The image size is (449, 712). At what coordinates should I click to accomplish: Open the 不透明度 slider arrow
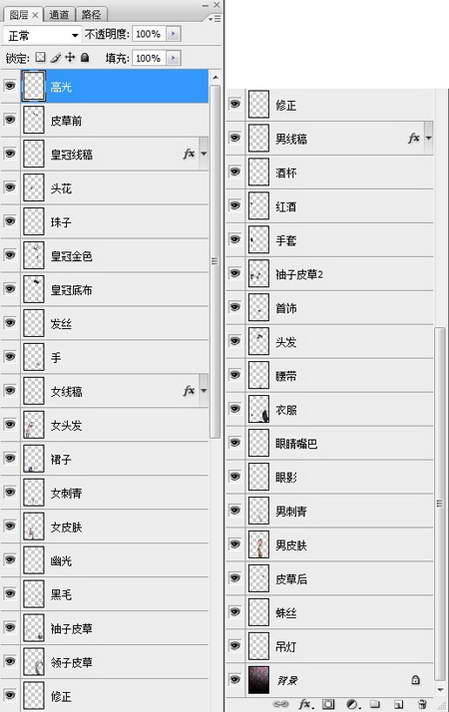[173, 34]
